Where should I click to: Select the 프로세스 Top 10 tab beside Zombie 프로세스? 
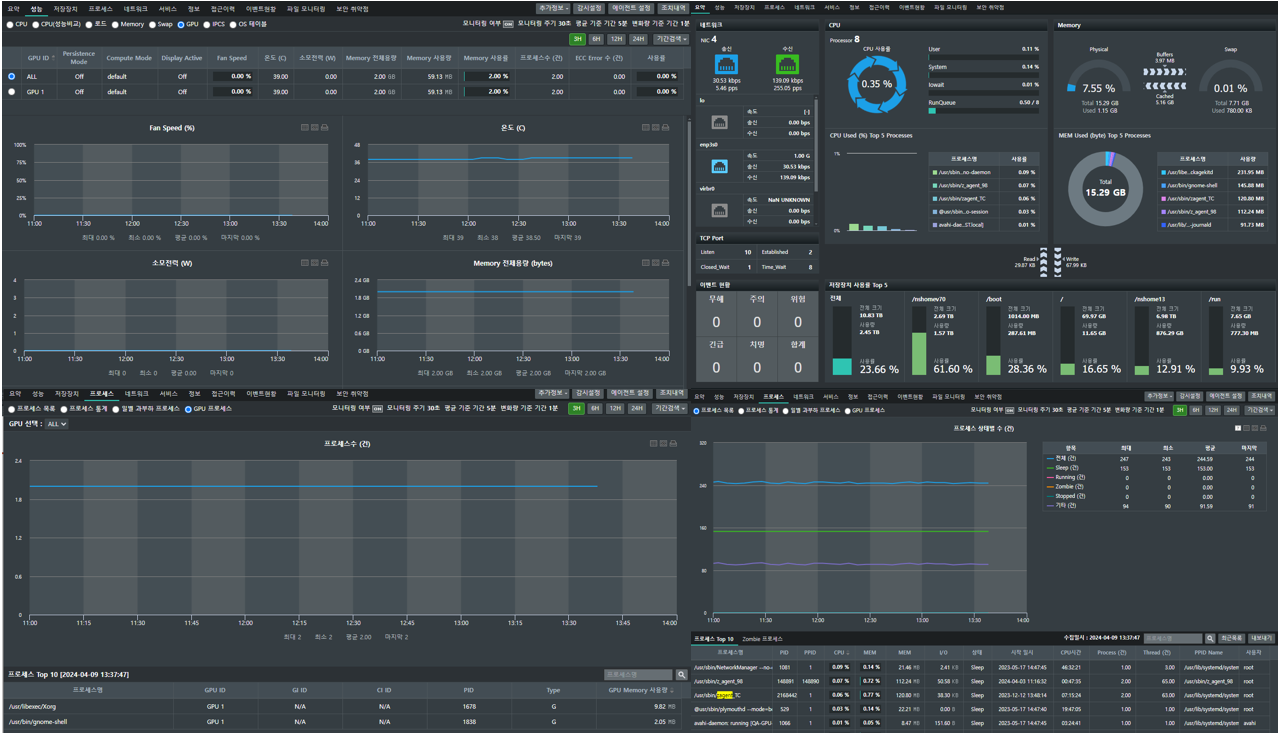coord(713,638)
